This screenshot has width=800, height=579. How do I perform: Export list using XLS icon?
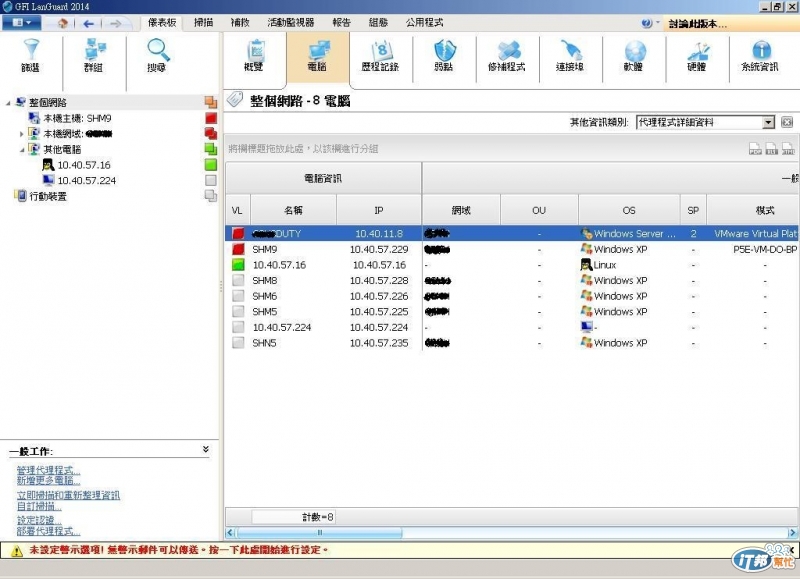click(x=771, y=148)
